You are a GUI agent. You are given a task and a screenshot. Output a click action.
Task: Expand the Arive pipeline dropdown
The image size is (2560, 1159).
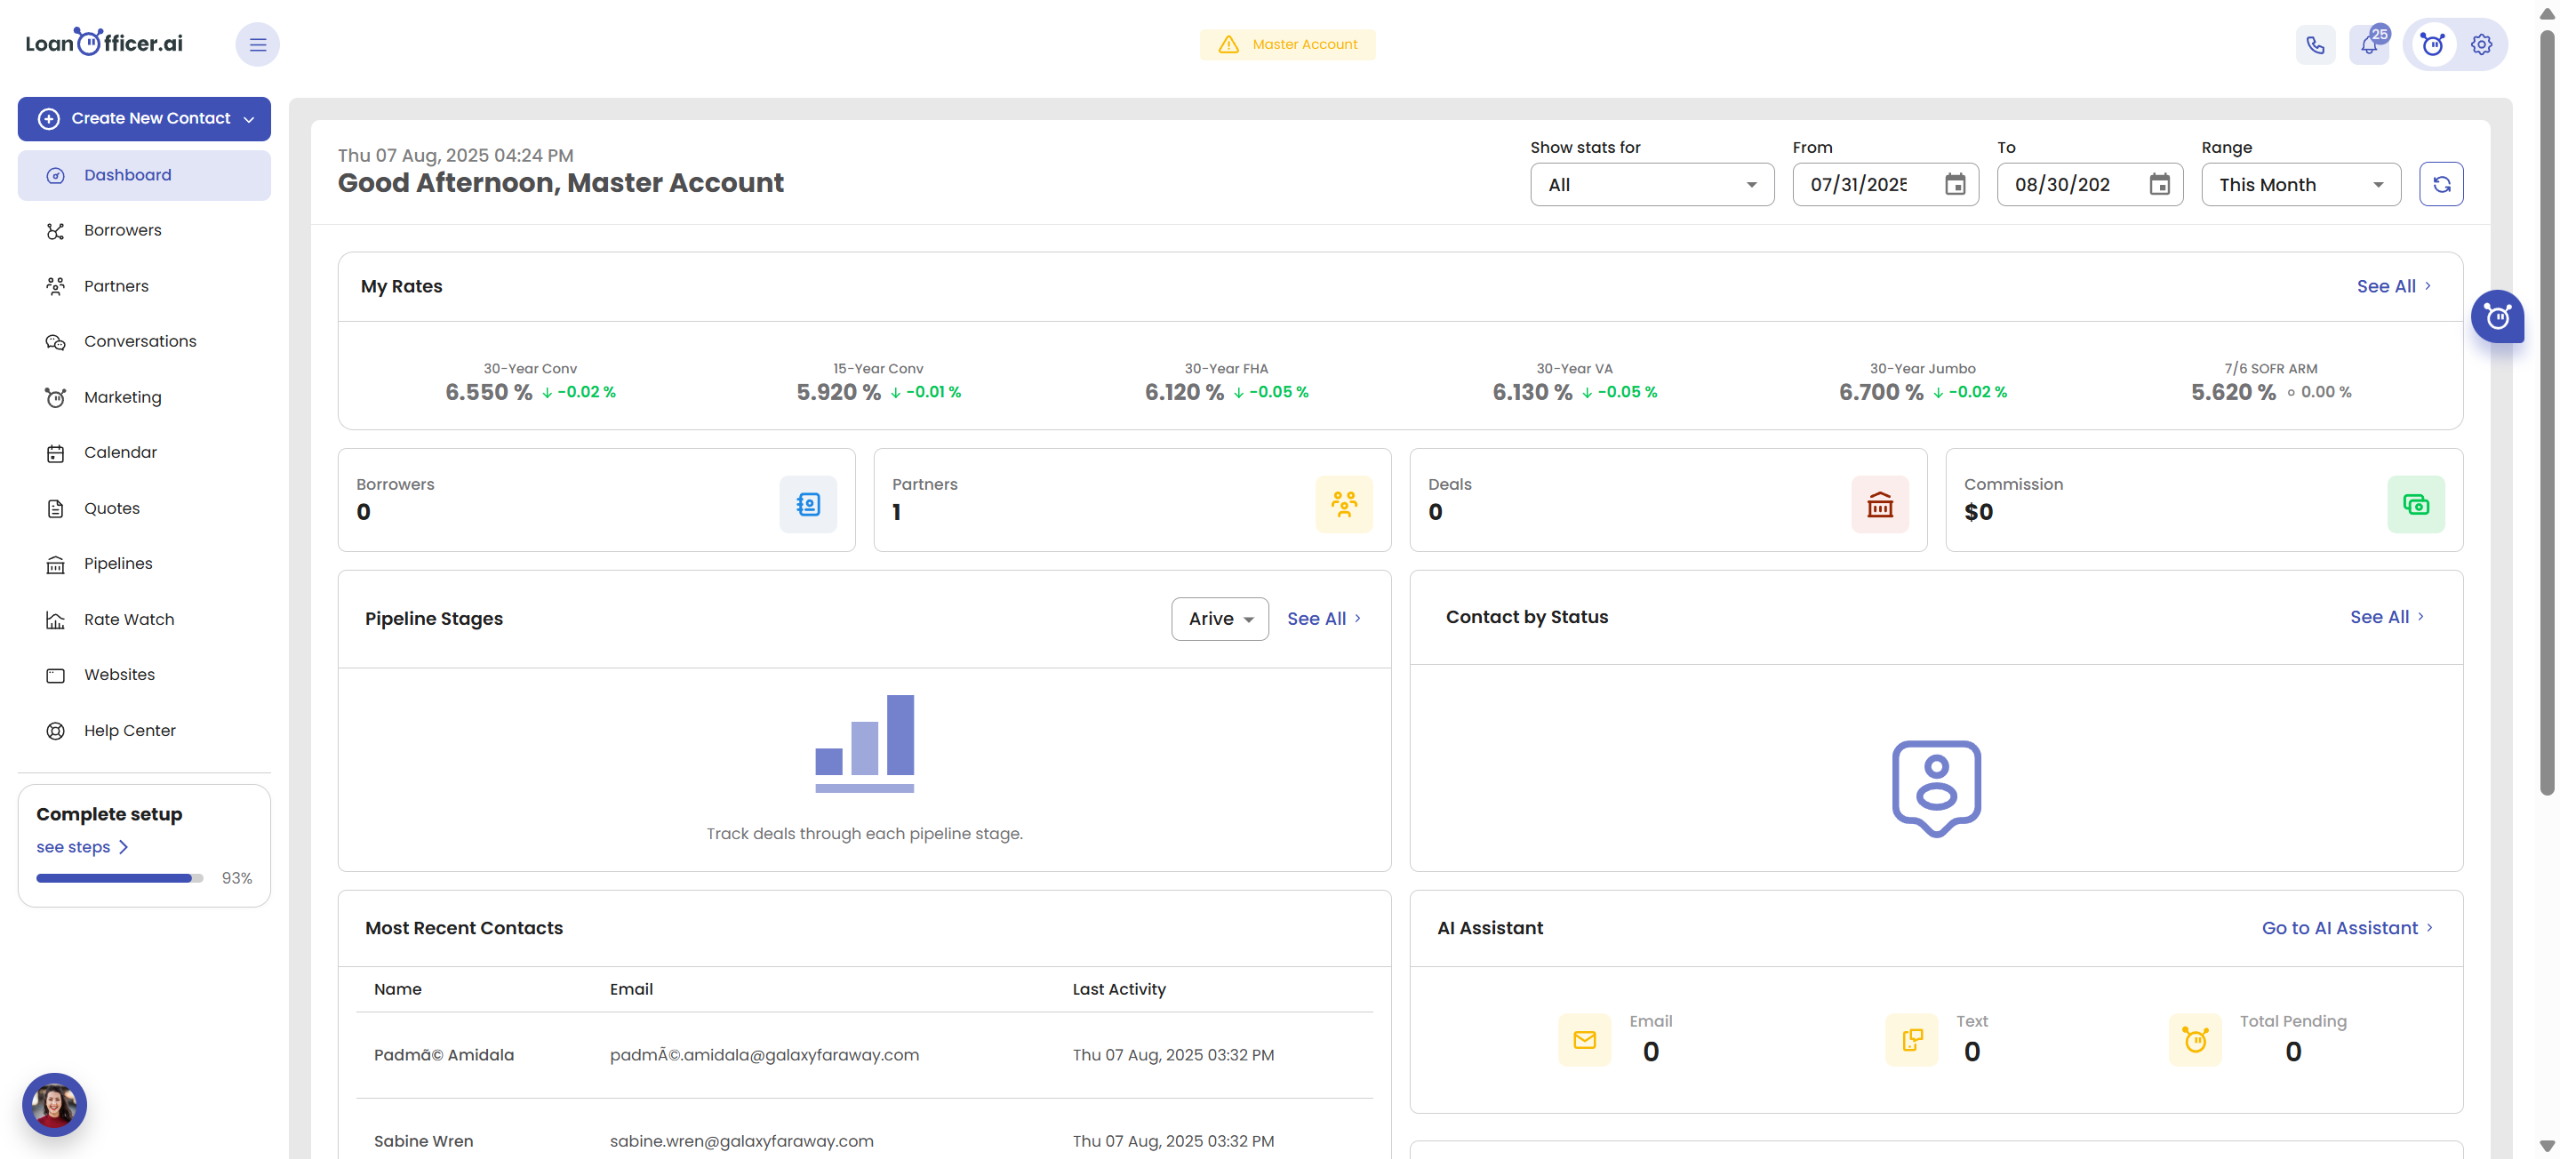(1220, 619)
